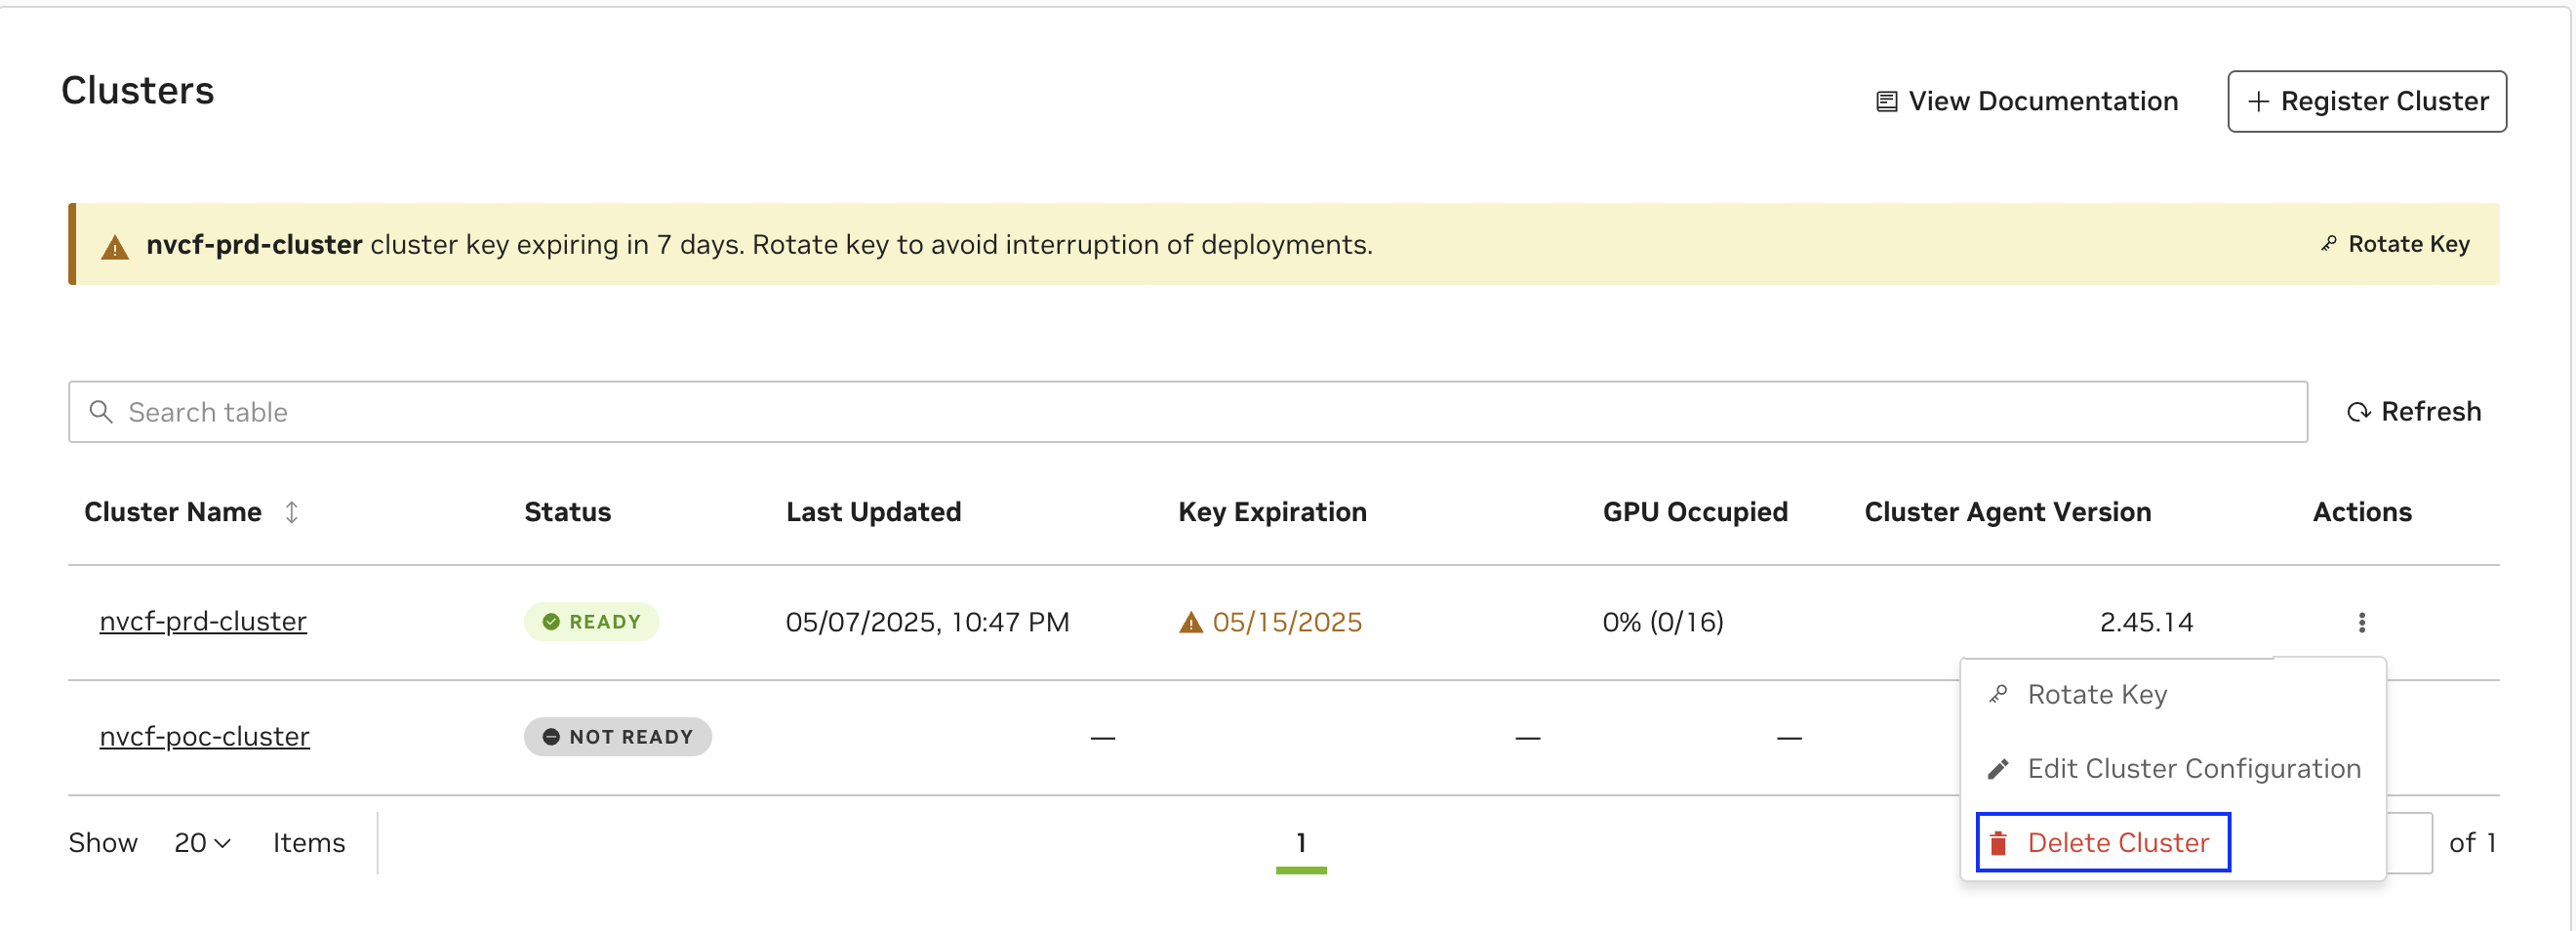Select Rotate Key from the actions menu

point(2096,694)
